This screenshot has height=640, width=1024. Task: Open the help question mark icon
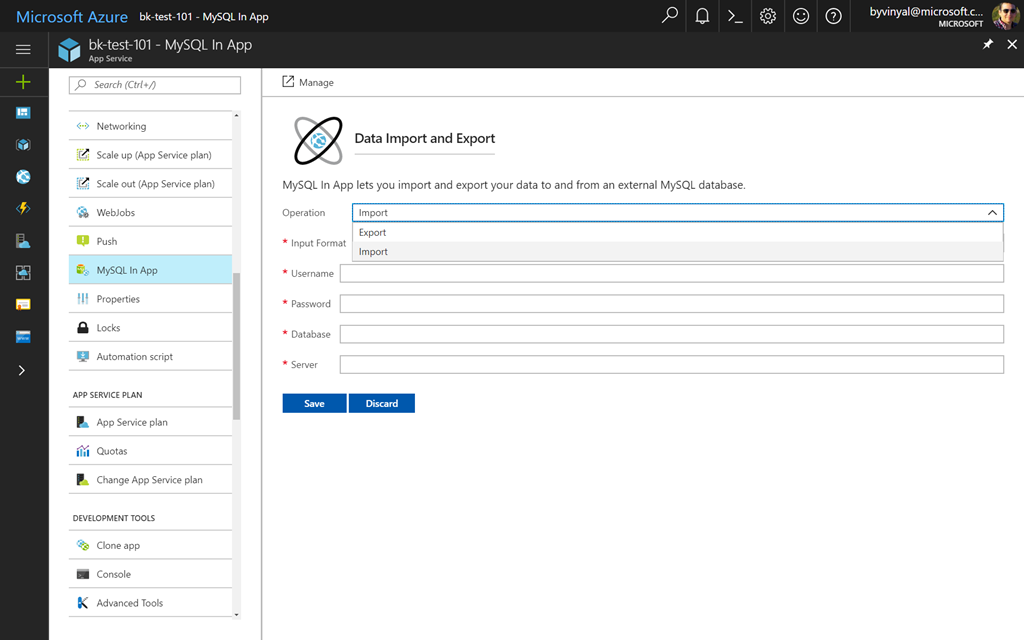(833, 16)
